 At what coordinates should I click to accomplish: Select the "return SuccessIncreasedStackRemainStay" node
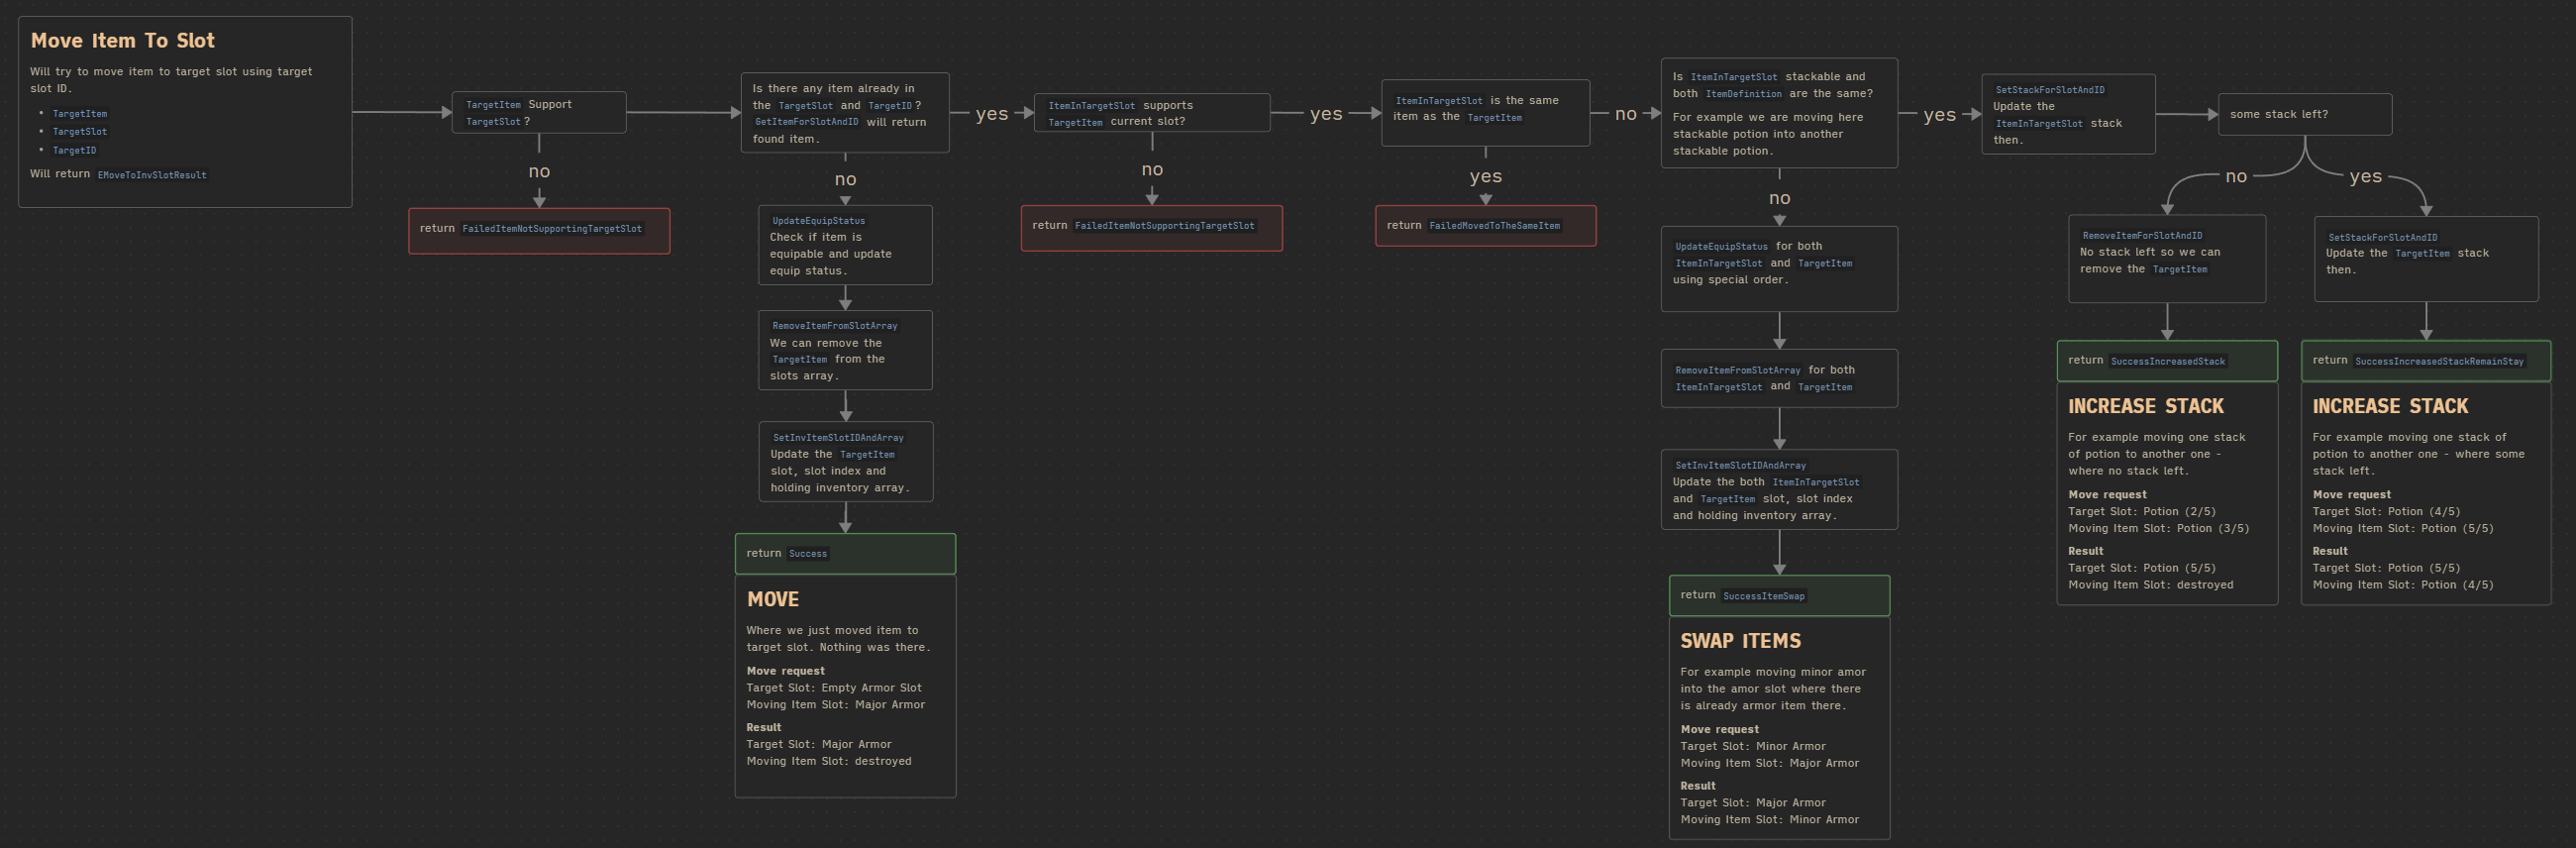(x=2425, y=361)
